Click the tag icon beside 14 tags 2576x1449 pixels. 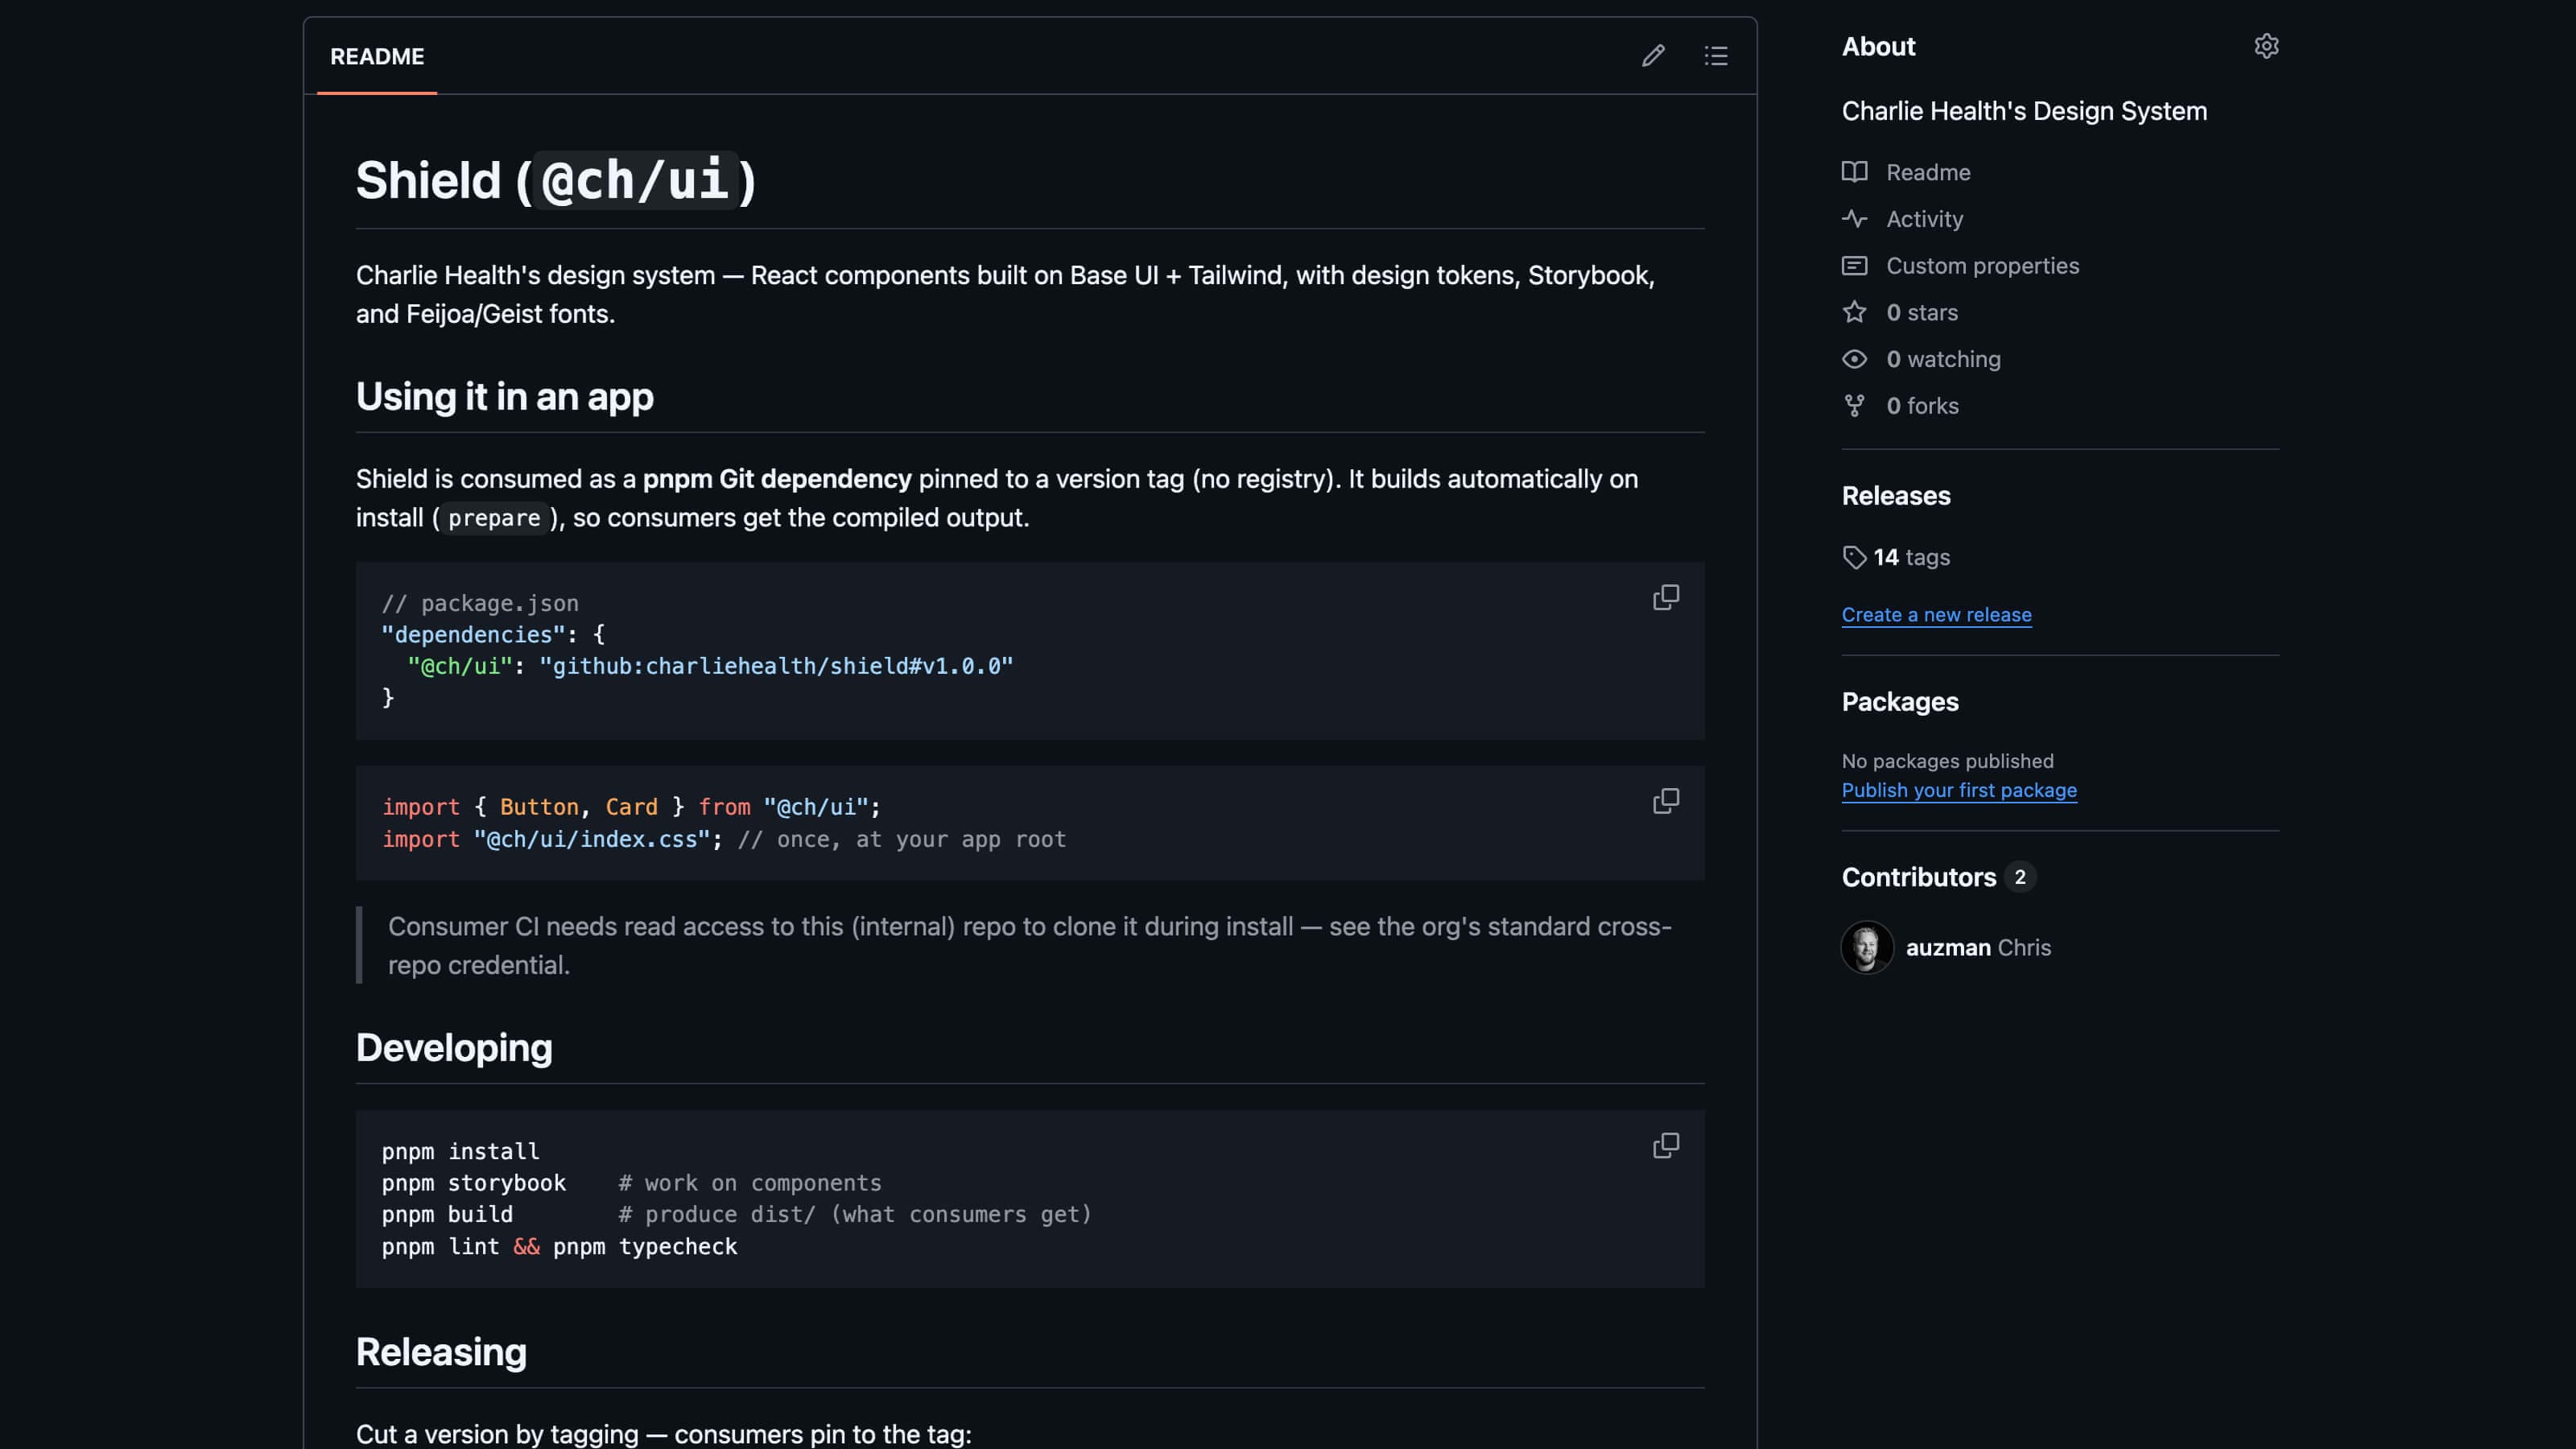pyautogui.click(x=1854, y=558)
